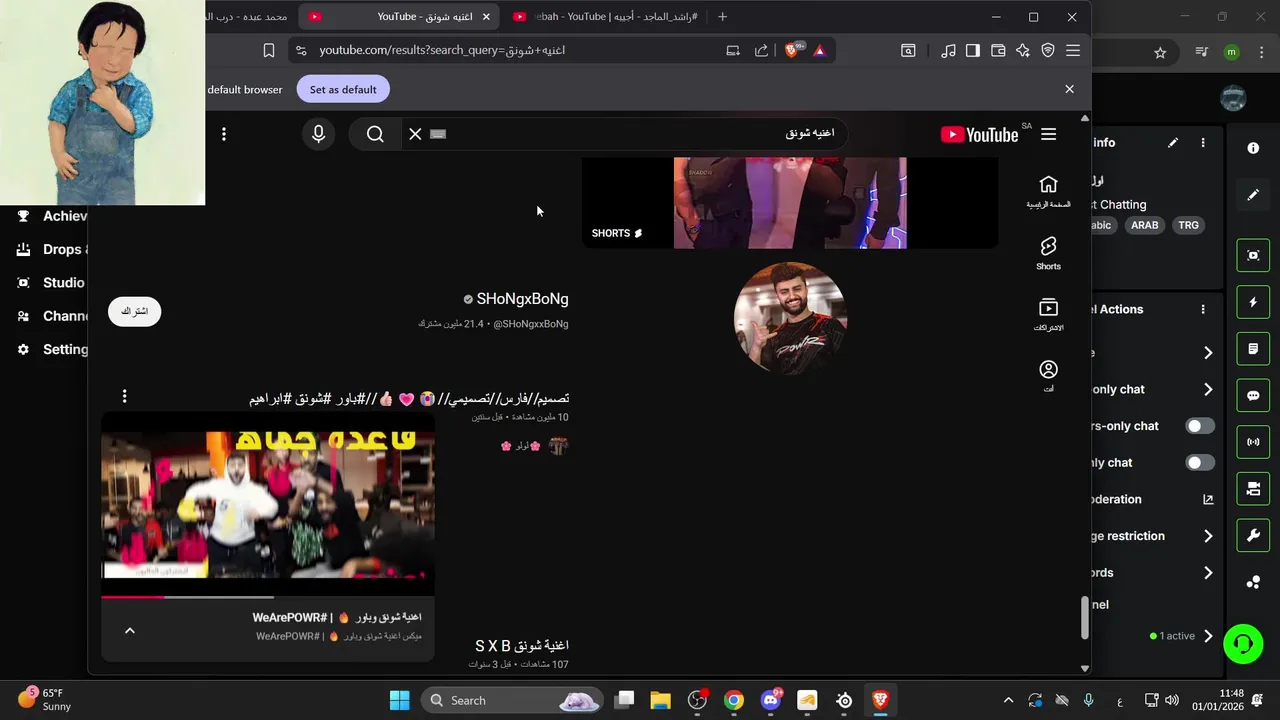The width and height of the screenshot is (1280, 720).
Task: Open Brave VPN shield icon
Action: 1048,50
